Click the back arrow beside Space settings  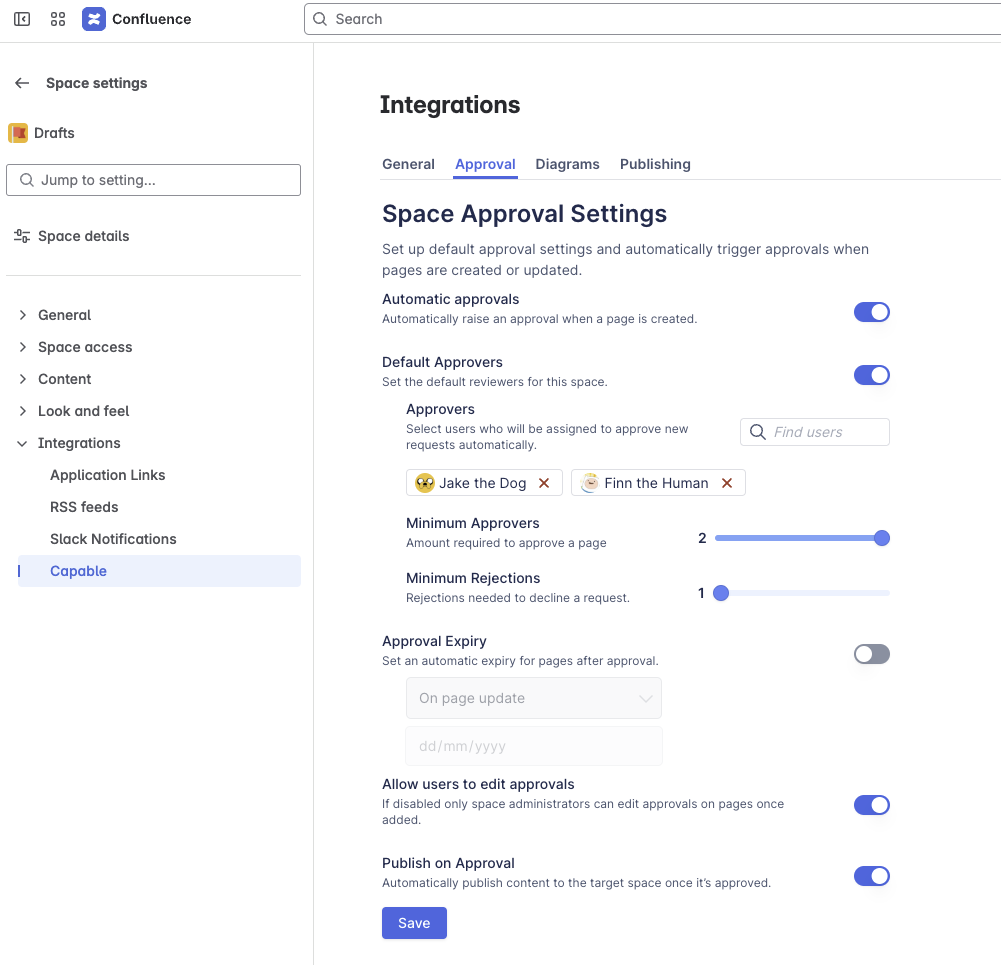pos(22,83)
